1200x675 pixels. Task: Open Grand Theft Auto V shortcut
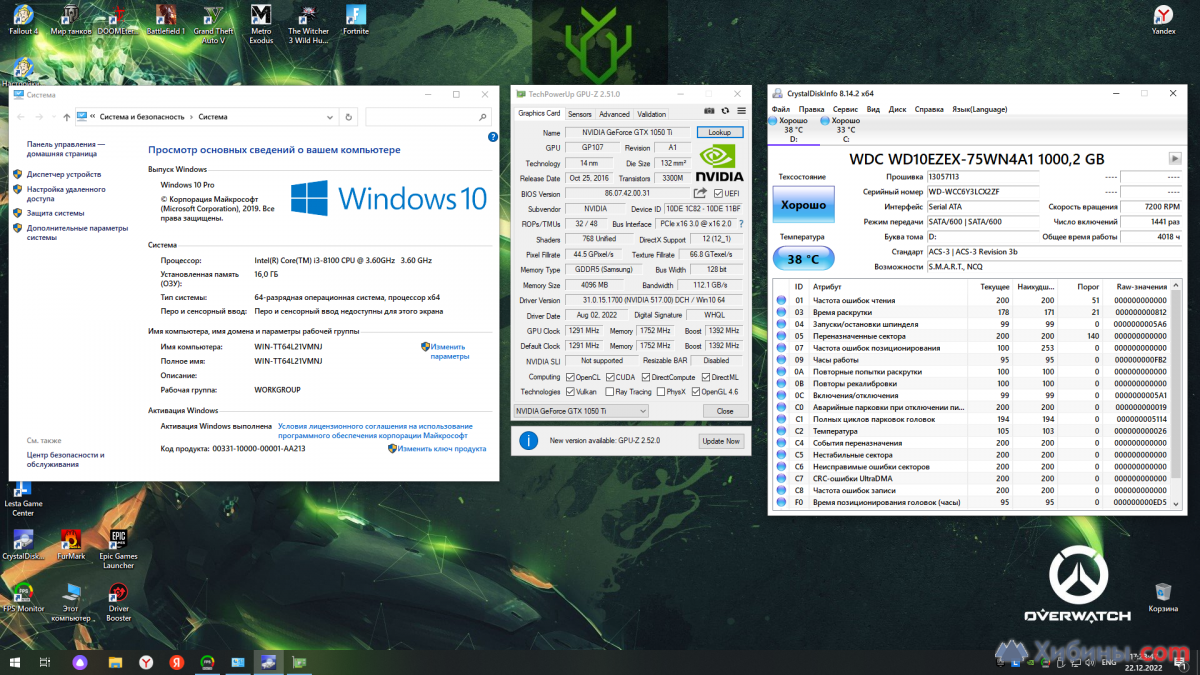point(213,24)
